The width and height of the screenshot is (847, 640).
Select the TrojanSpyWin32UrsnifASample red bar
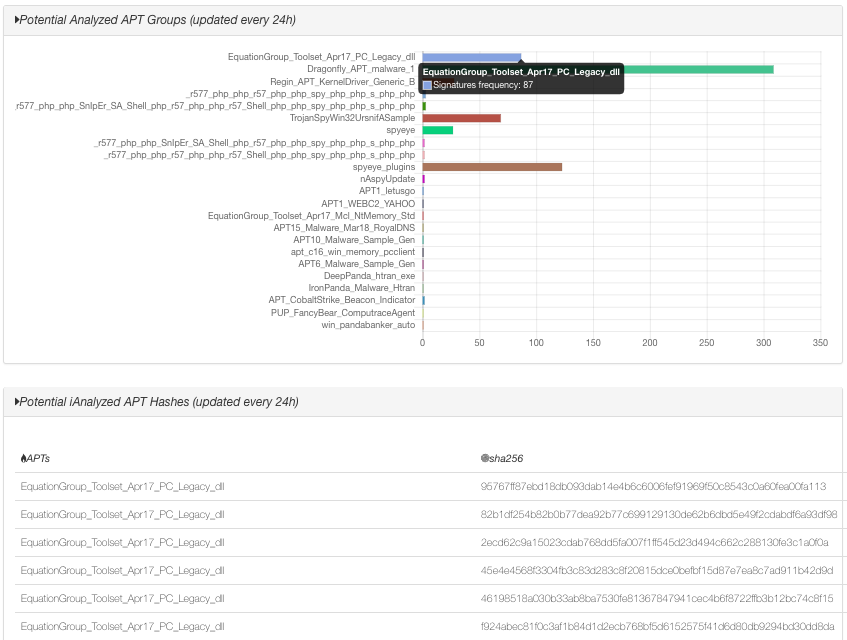[x=461, y=118]
